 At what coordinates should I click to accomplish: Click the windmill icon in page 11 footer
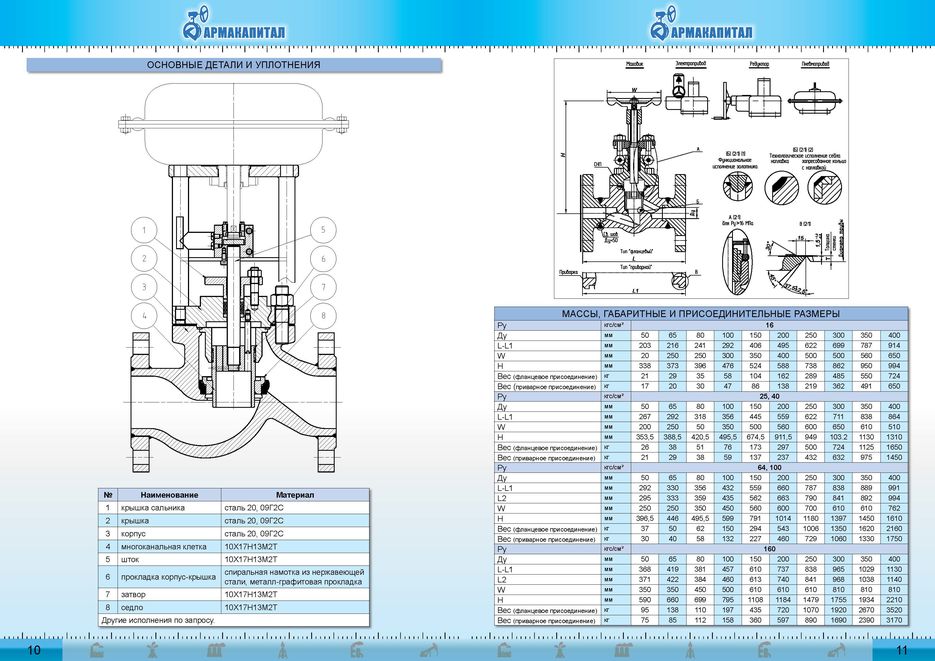point(560,650)
